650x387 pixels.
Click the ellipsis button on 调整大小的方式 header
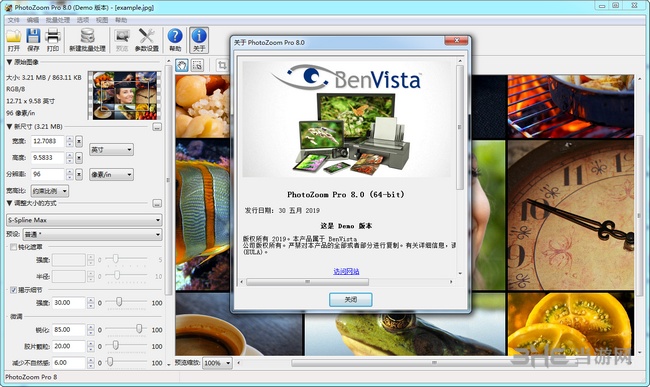tap(157, 203)
